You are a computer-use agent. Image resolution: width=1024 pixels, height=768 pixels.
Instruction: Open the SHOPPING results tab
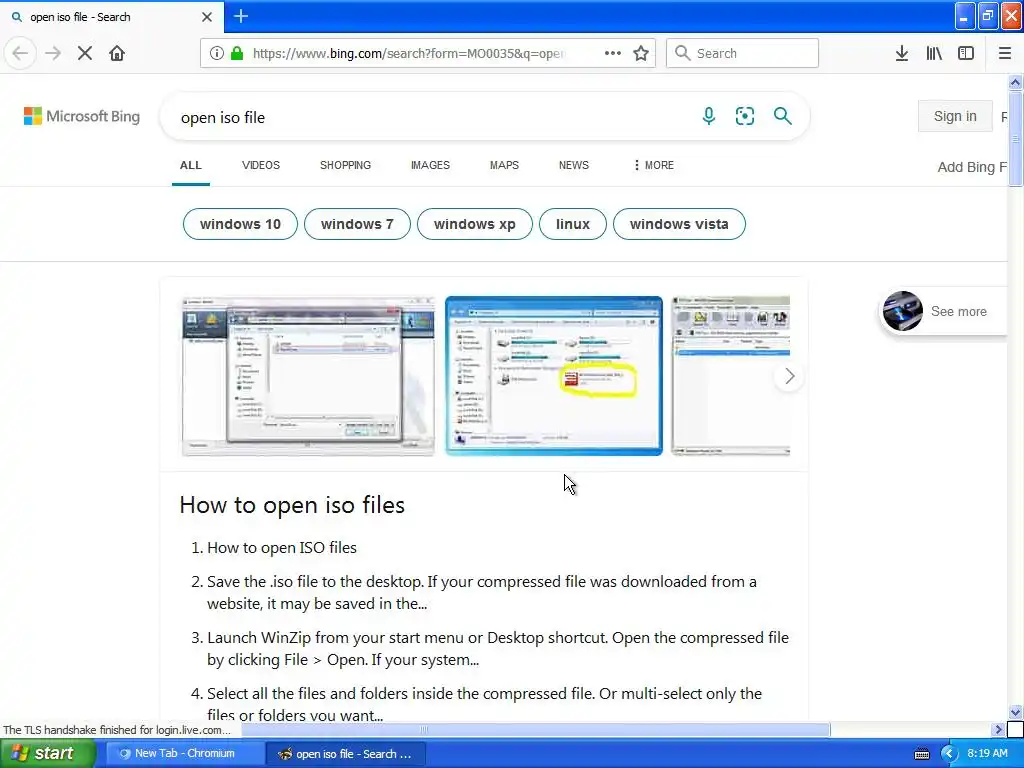click(345, 165)
